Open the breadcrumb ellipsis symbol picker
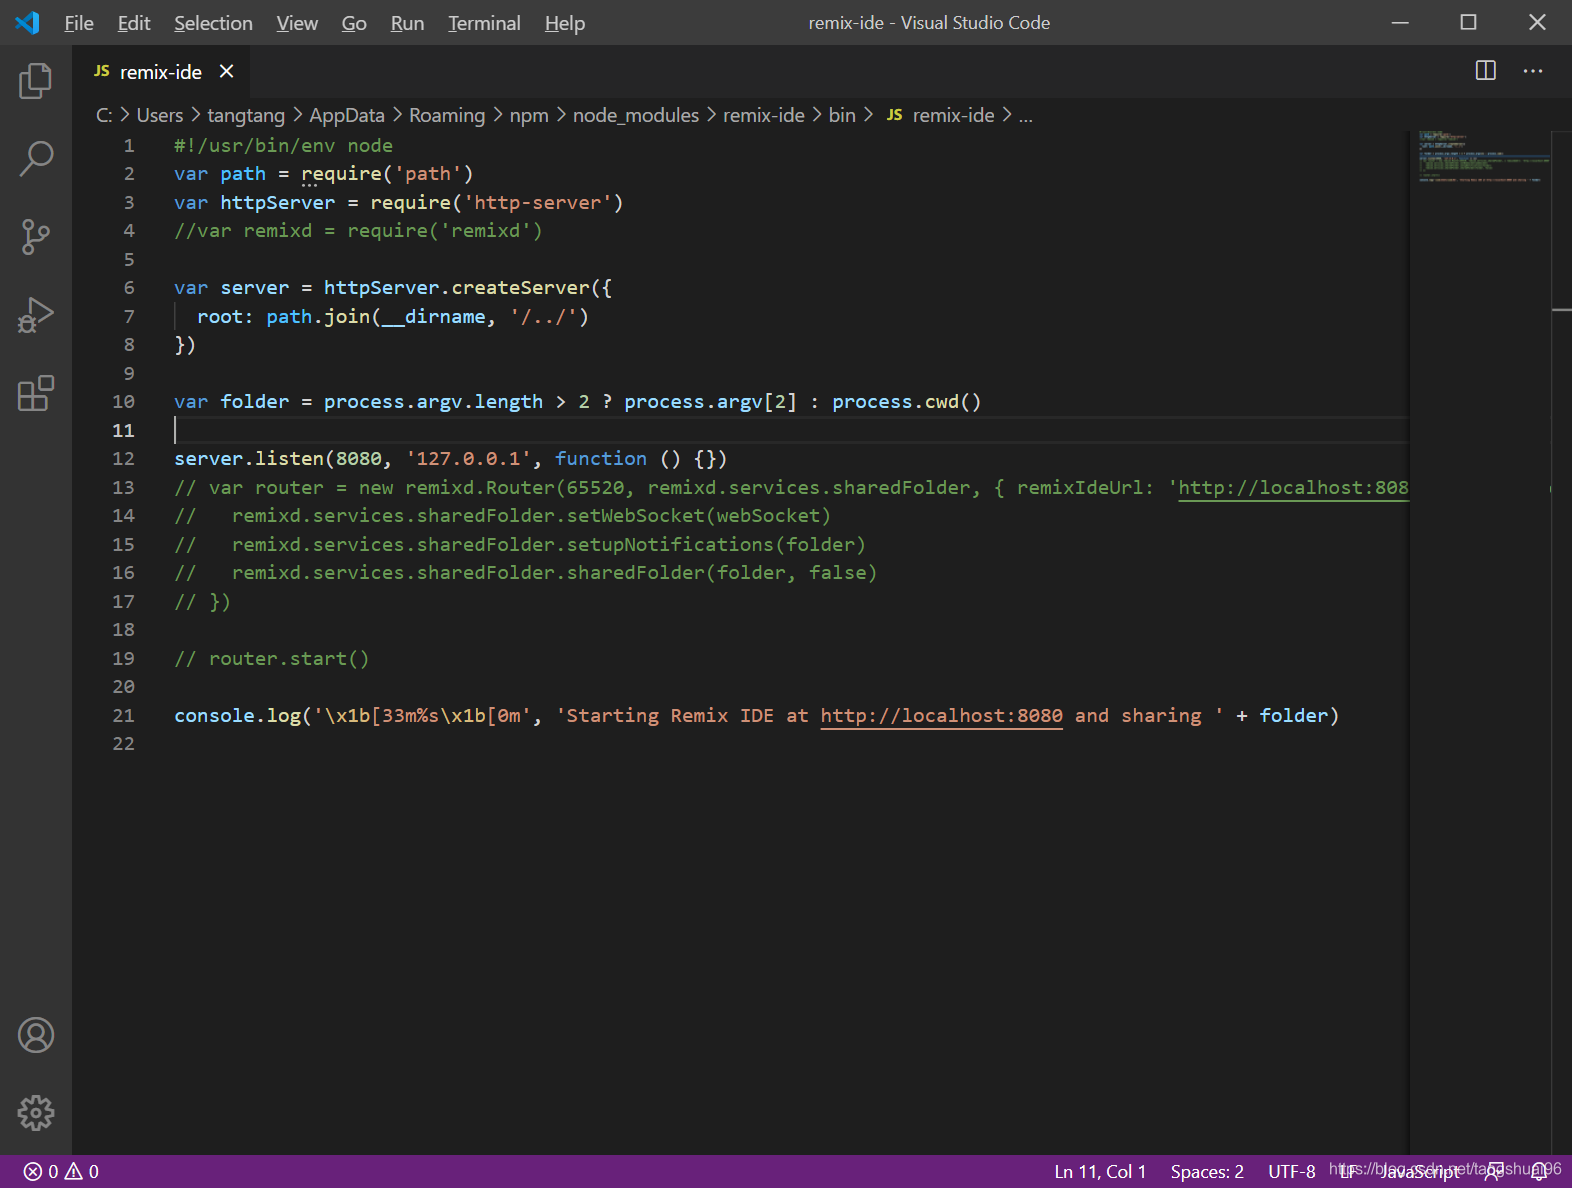Screen dimensions: 1572x1188 point(1026,116)
